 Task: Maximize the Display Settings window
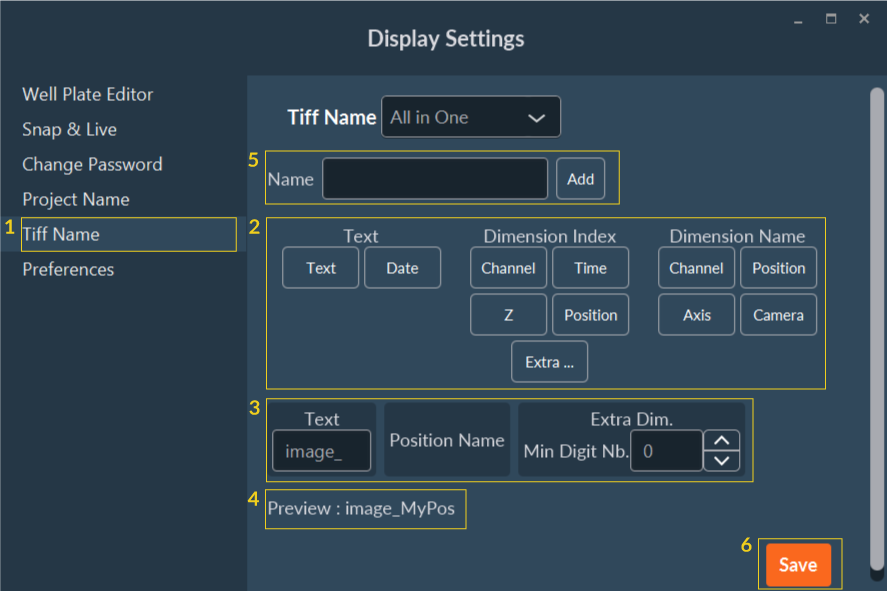[831, 19]
